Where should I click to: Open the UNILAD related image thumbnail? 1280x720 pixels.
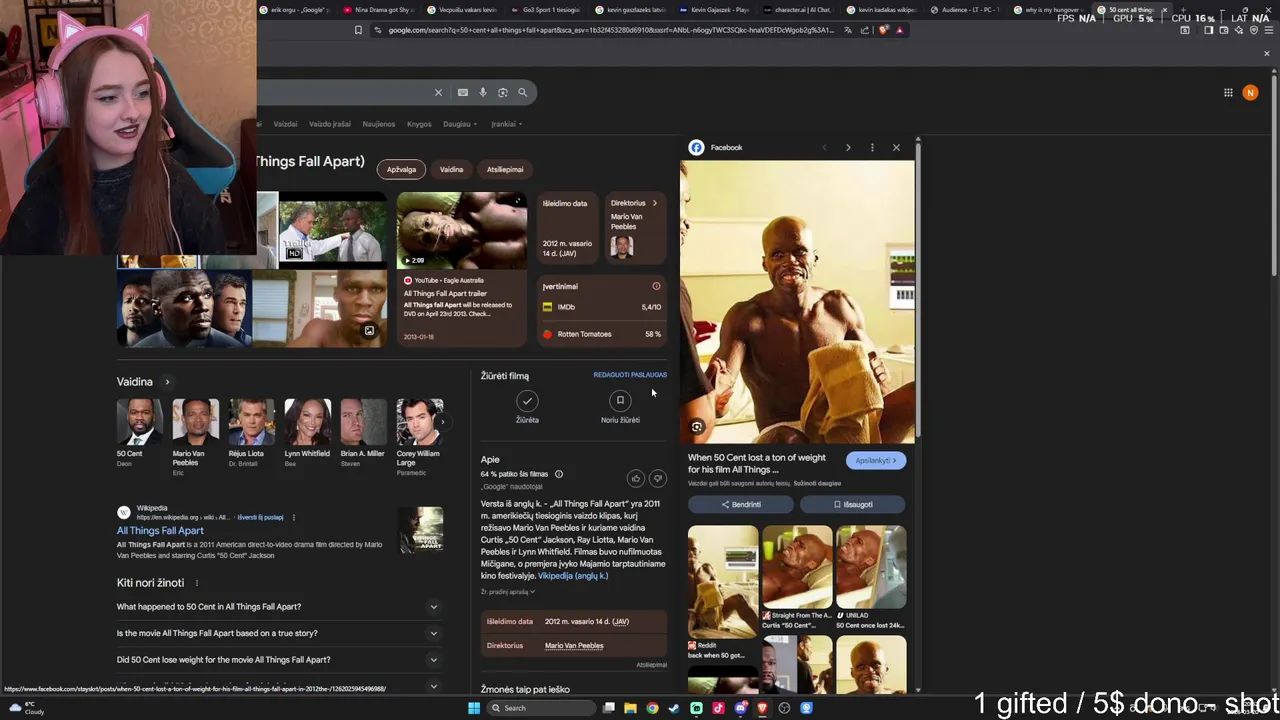(871, 567)
